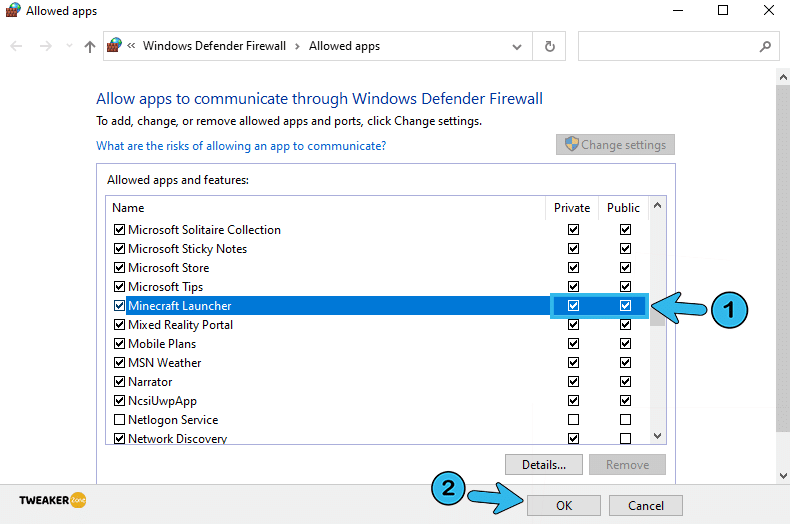
Task: Toggle Minecraft Launcher Private checkbox
Action: pyautogui.click(x=573, y=306)
